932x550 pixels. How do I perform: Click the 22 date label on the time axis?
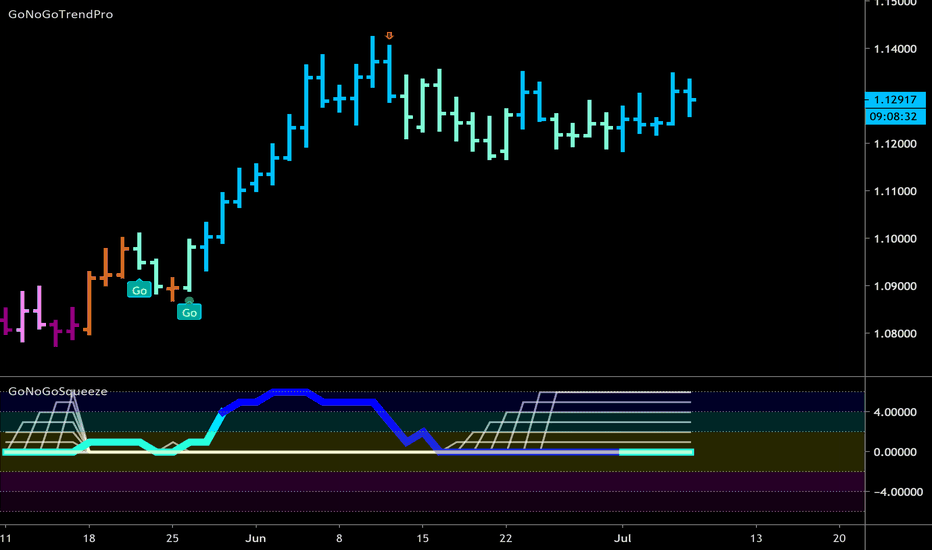coord(505,539)
